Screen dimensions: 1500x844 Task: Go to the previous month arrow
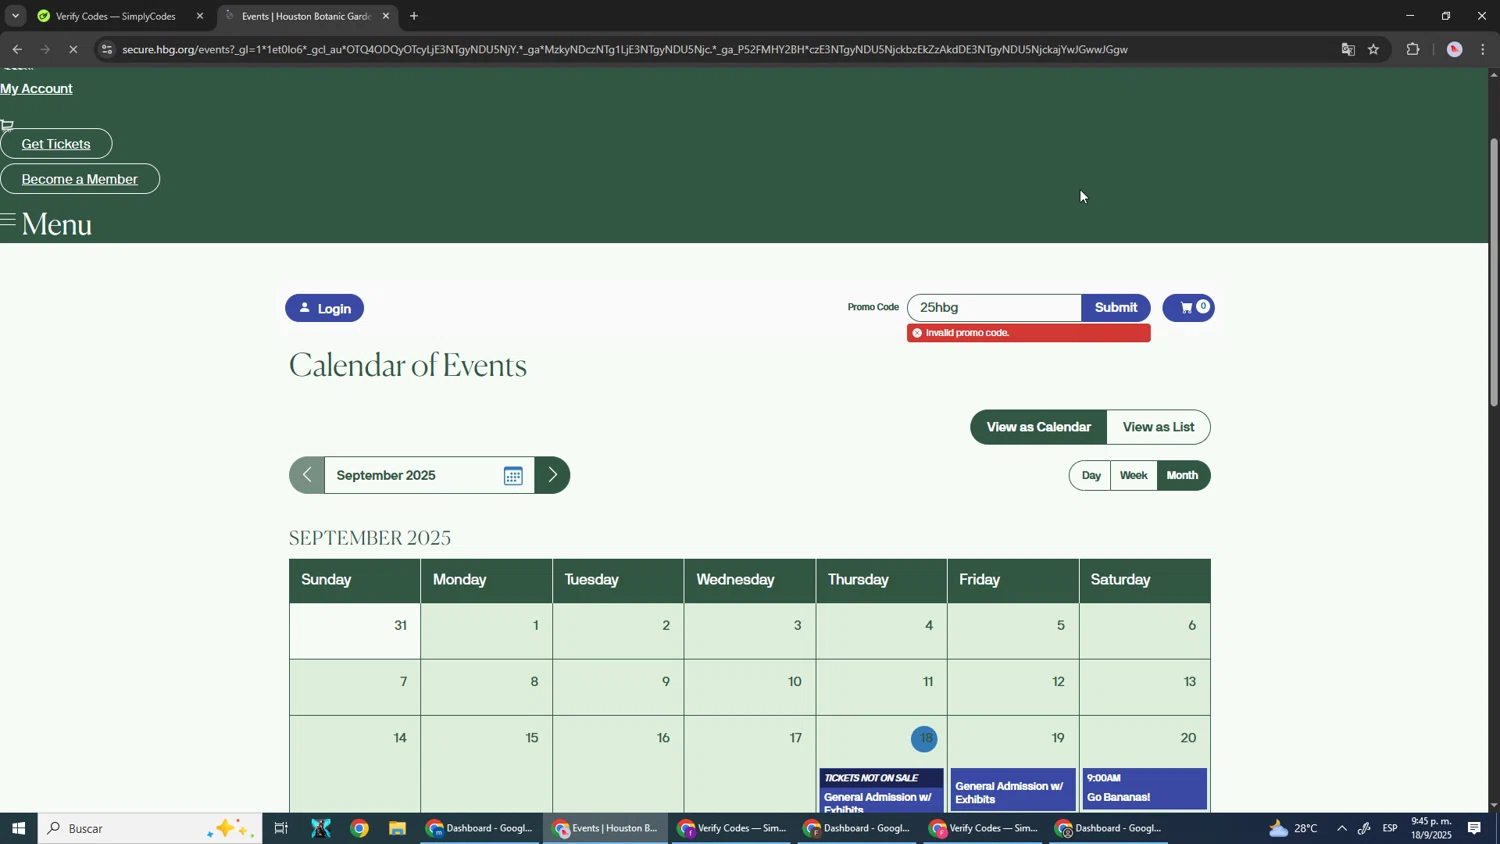(x=307, y=475)
